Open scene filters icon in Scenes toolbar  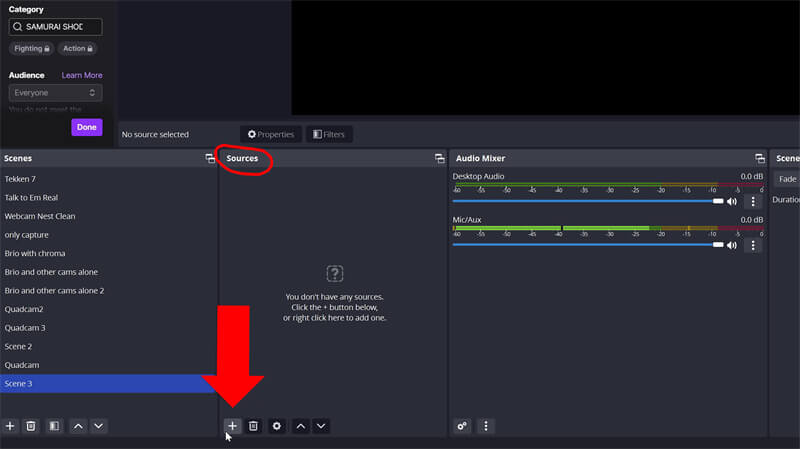(x=54, y=426)
